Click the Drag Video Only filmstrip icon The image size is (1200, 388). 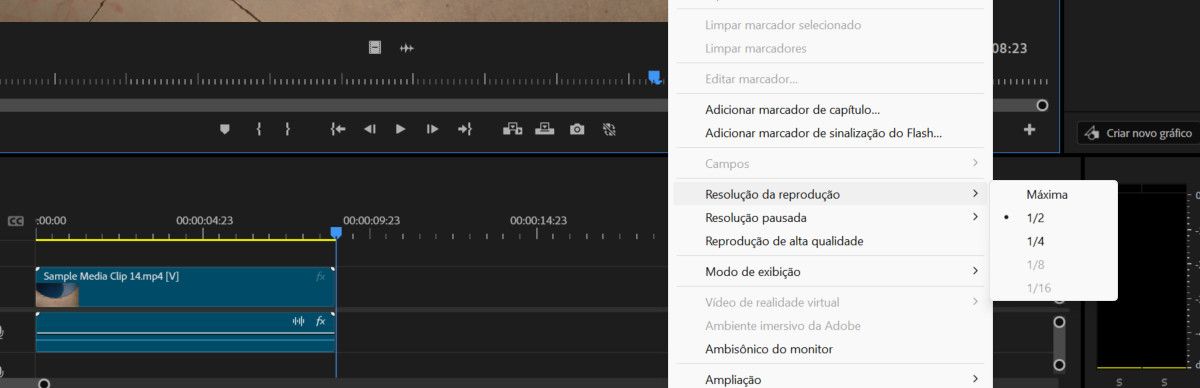[x=375, y=47]
